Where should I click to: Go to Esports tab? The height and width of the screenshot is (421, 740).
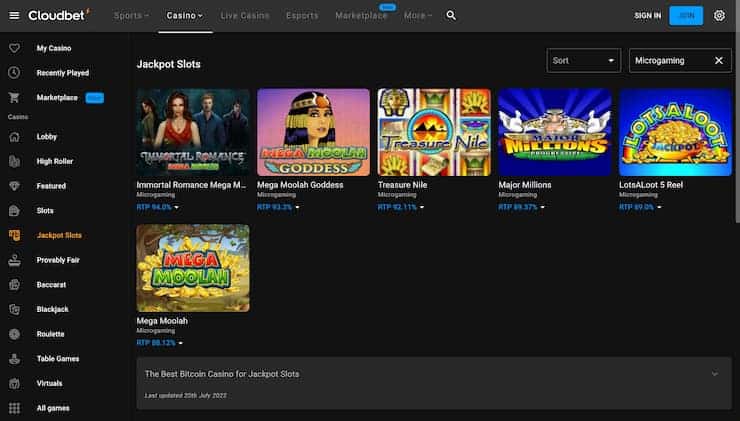302,16
